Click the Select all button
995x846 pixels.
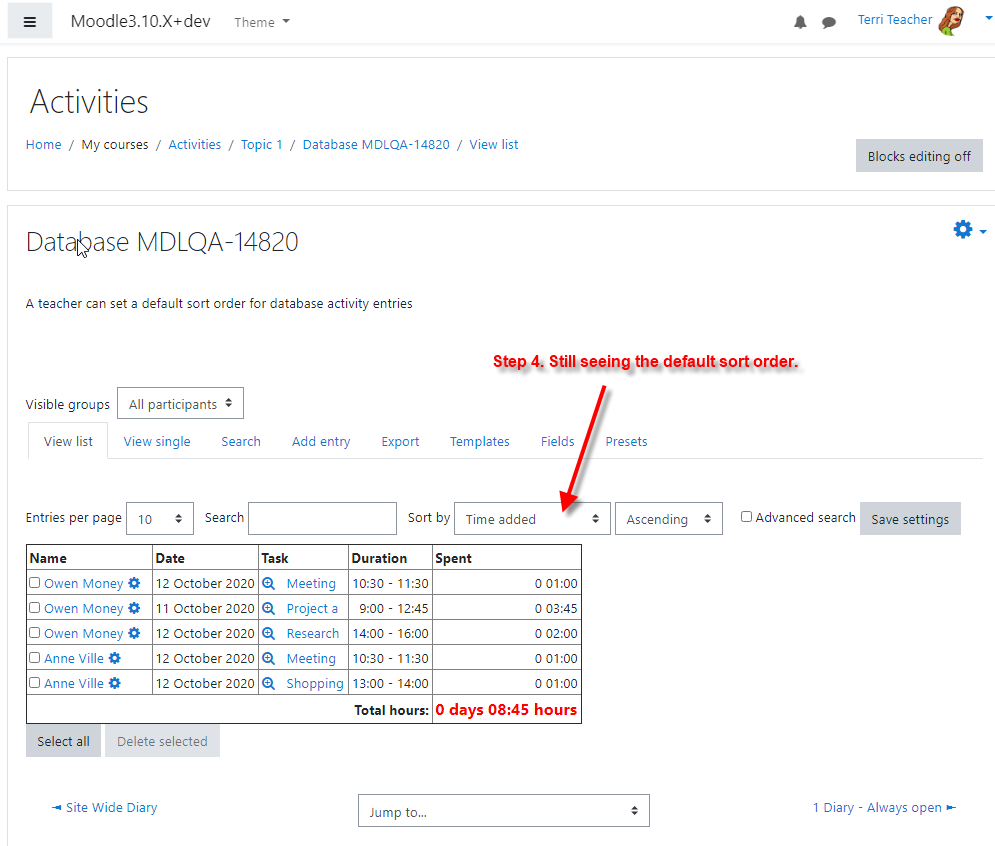pos(63,741)
